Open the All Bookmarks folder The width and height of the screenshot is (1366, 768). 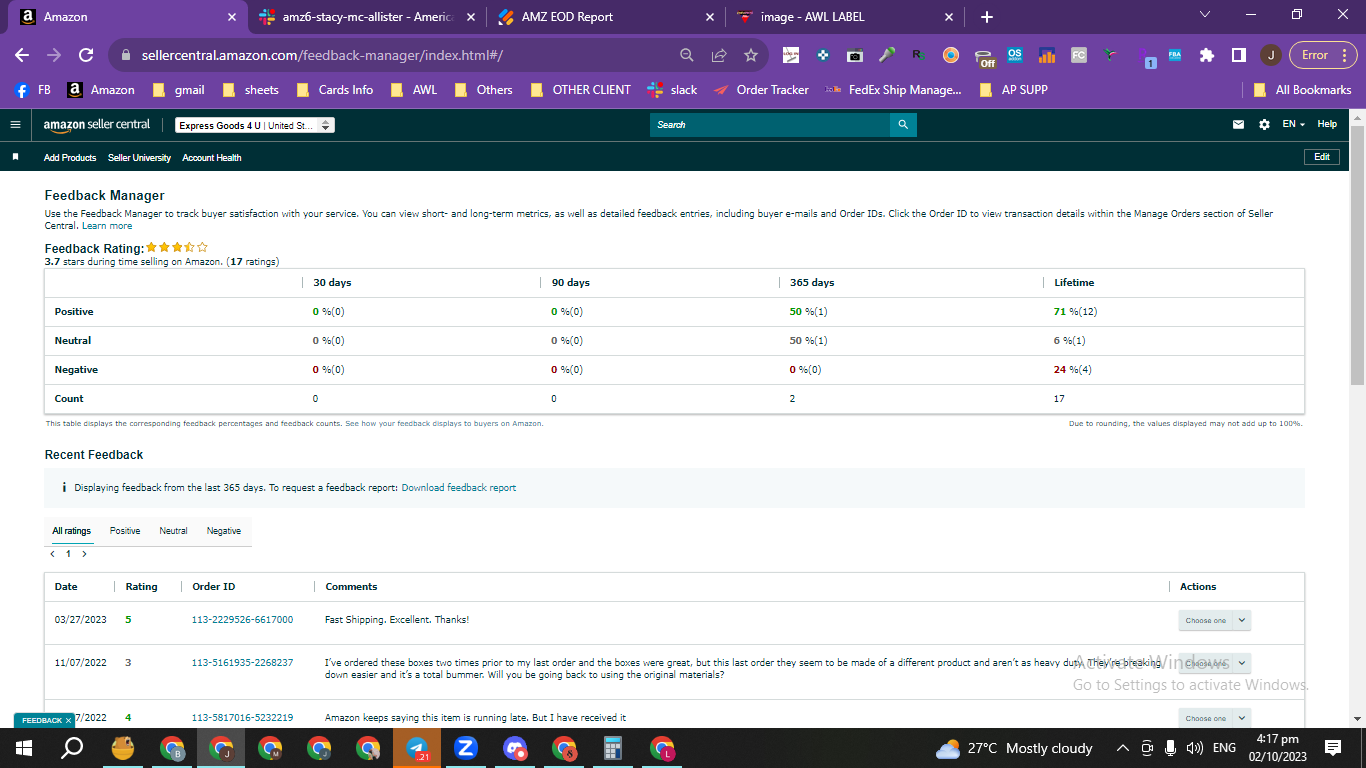1303,89
